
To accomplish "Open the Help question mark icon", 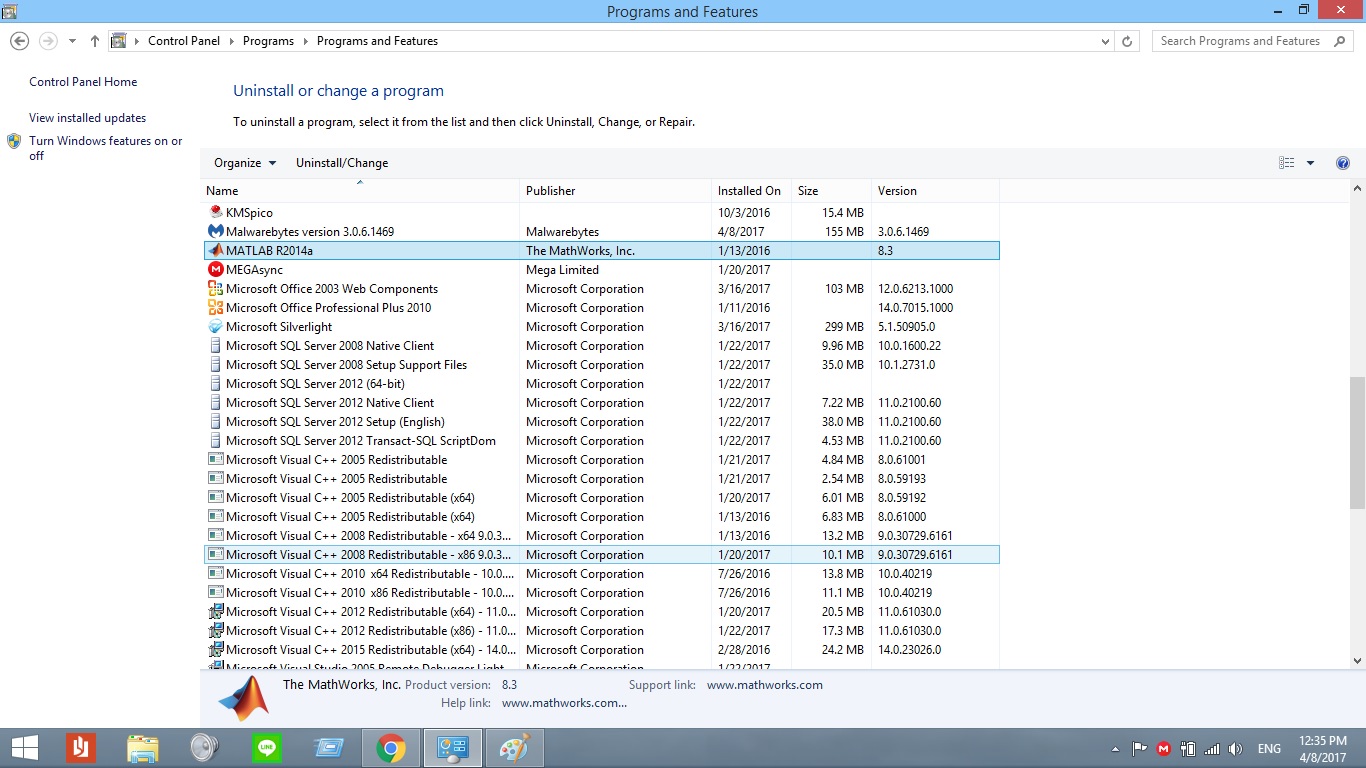I will 1343,163.
